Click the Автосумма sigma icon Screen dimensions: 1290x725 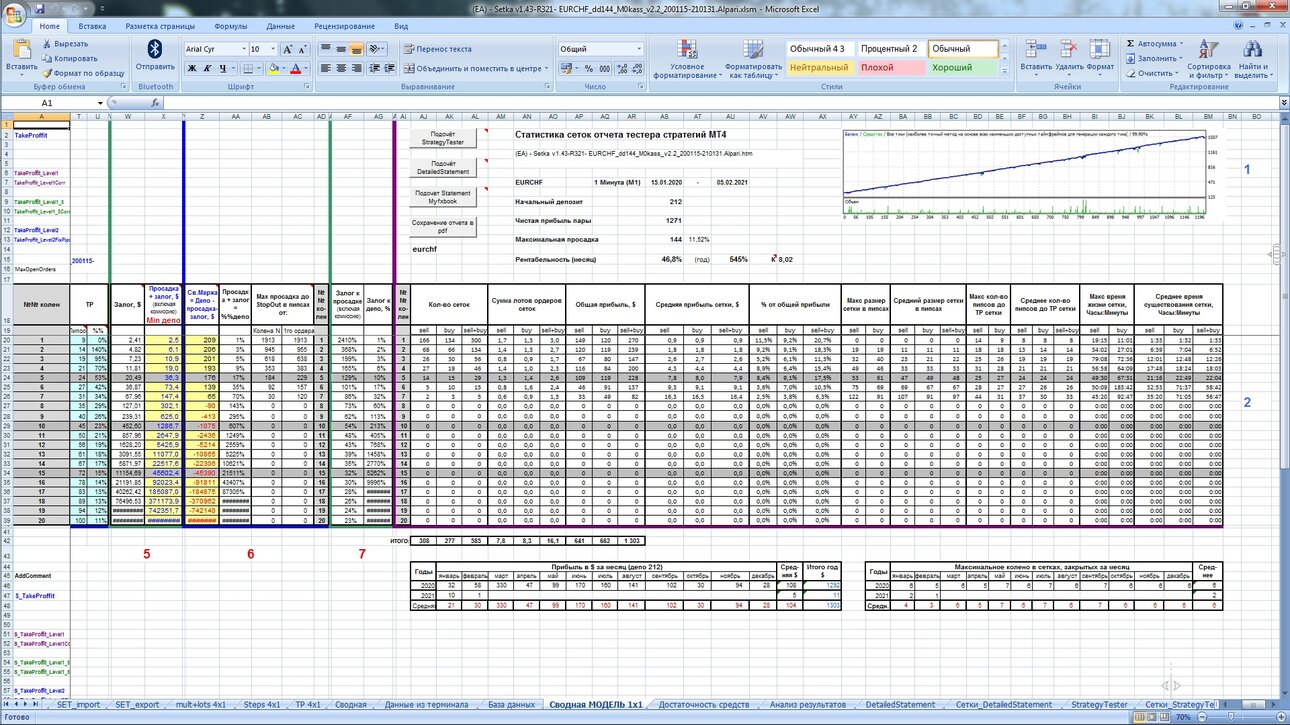tap(1130, 44)
